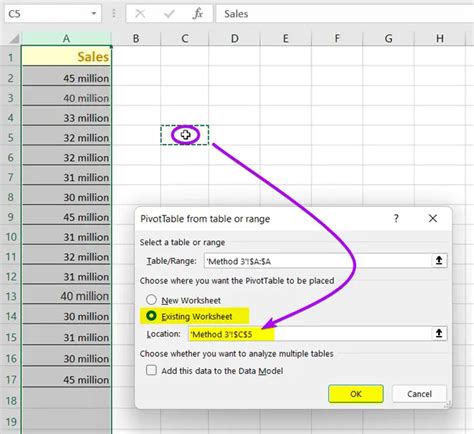Click the Table/Range input field
Viewport: 474px width, 434px height.
tap(318, 261)
